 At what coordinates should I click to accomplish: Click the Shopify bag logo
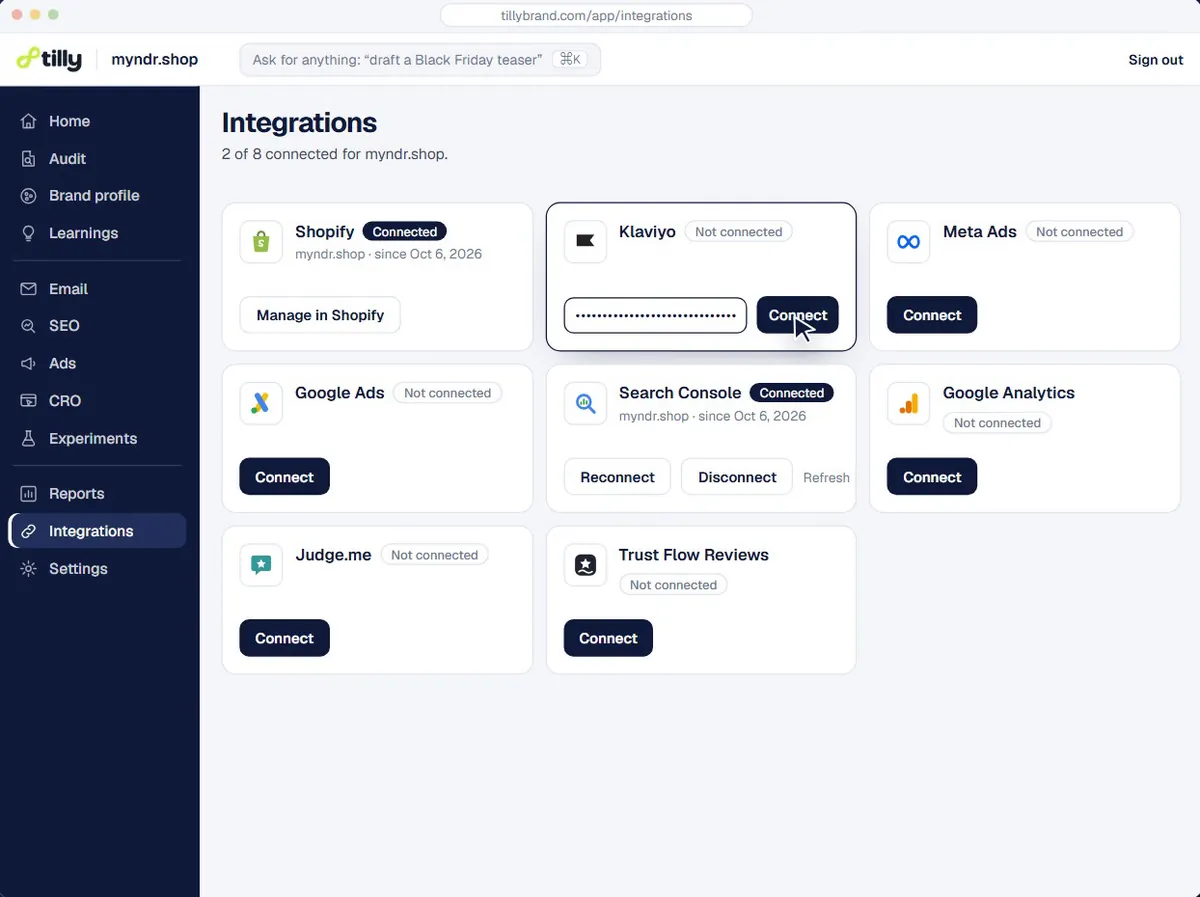[261, 242]
